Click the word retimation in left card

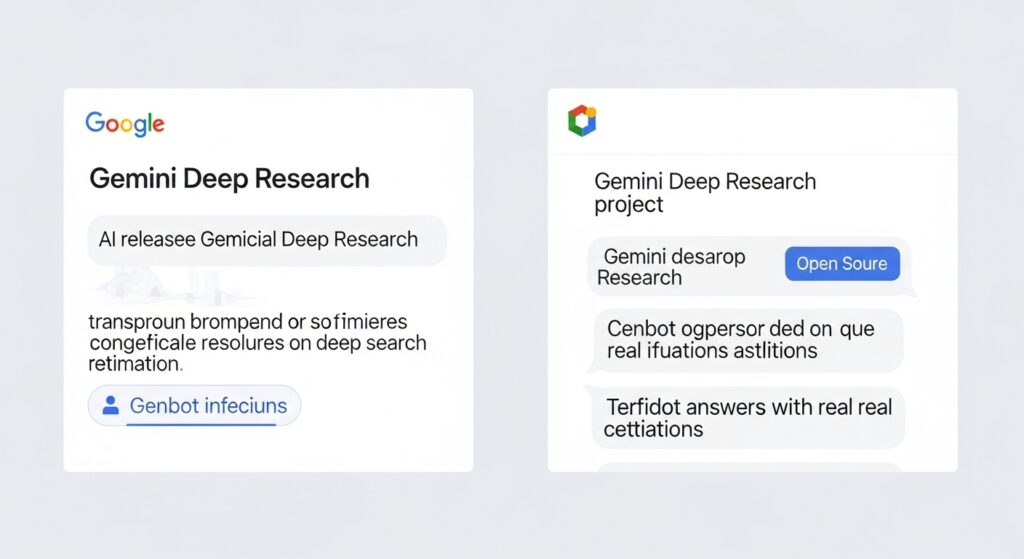[x=135, y=364]
